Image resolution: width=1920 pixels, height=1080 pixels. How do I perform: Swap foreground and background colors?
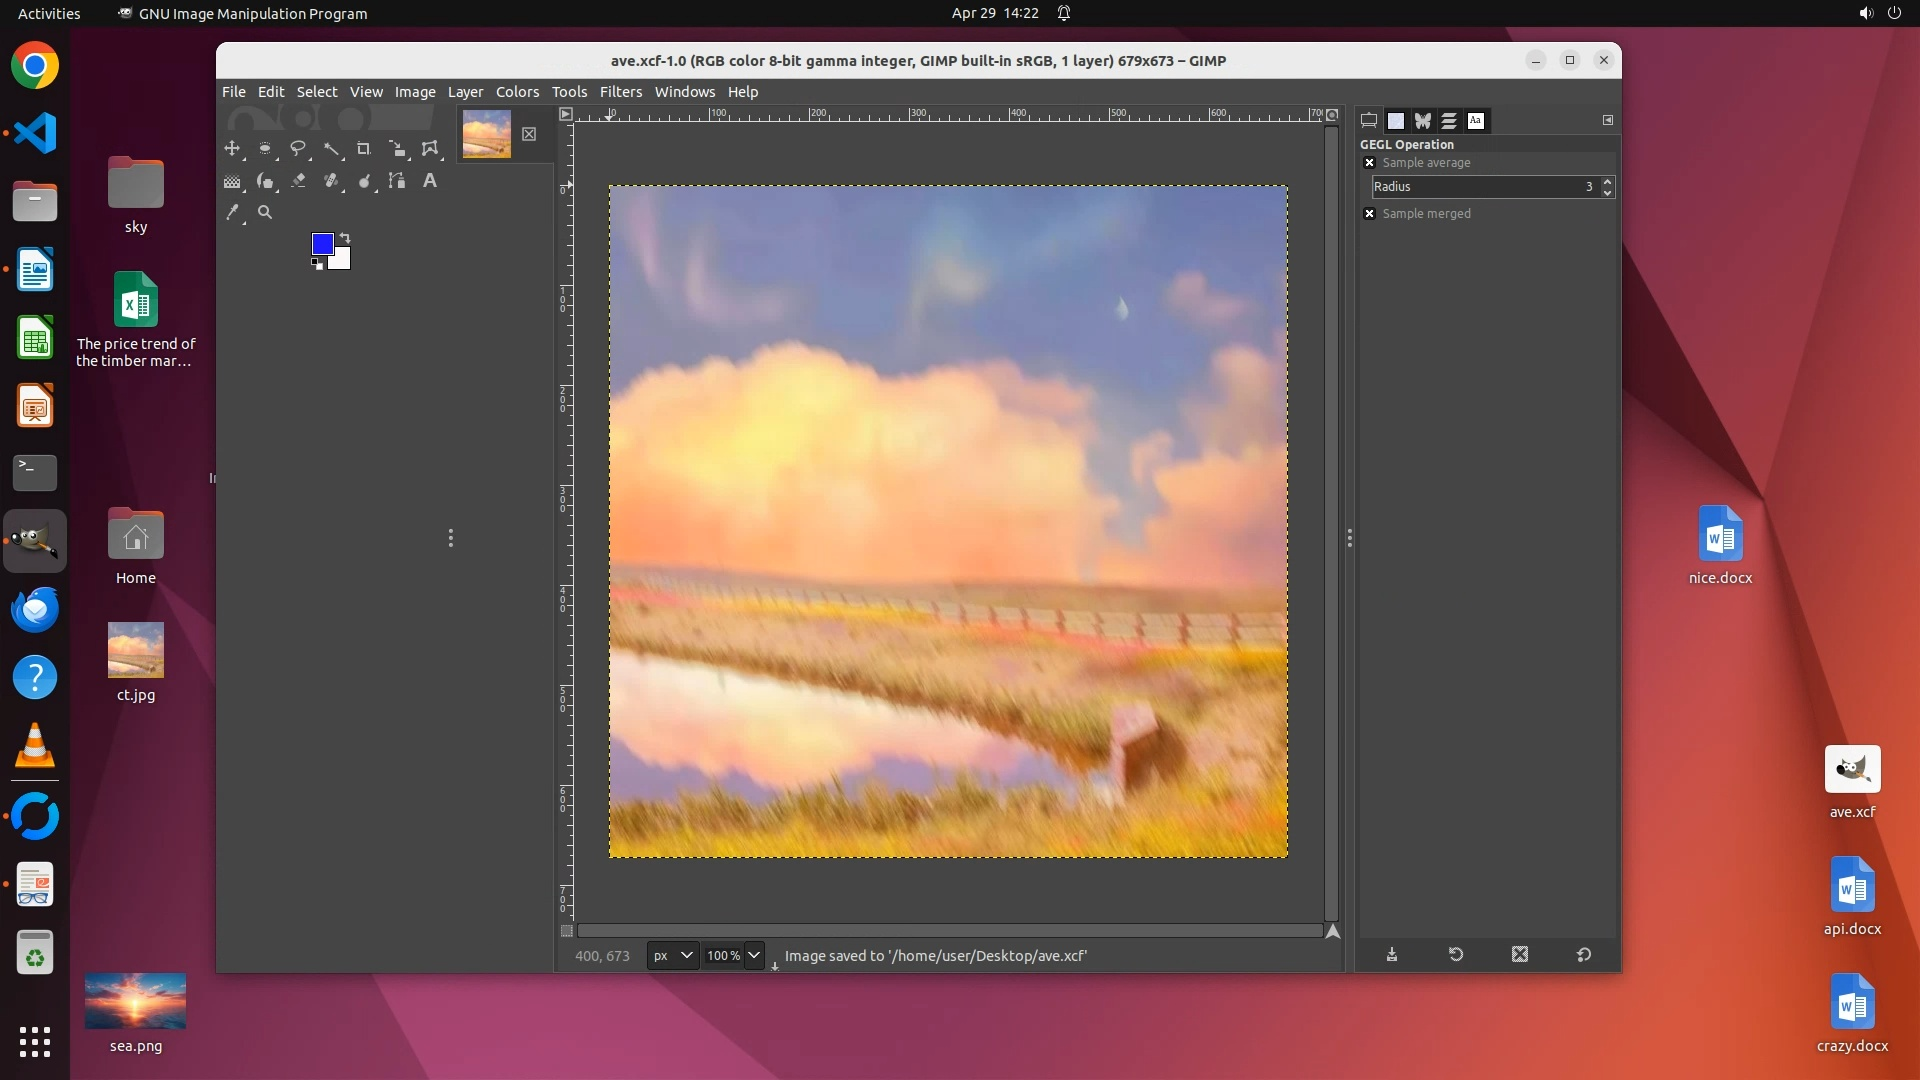345,238
